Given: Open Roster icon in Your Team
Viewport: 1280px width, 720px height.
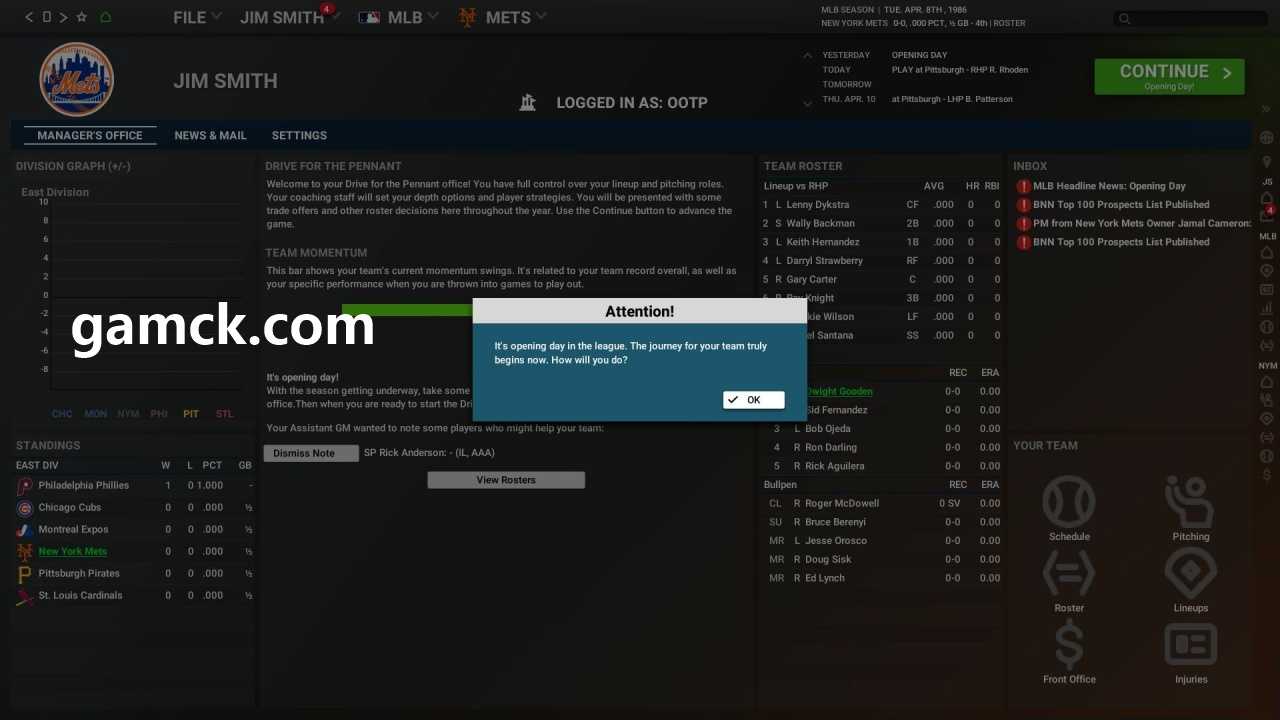Looking at the screenshot, I should pos(1069,573).
